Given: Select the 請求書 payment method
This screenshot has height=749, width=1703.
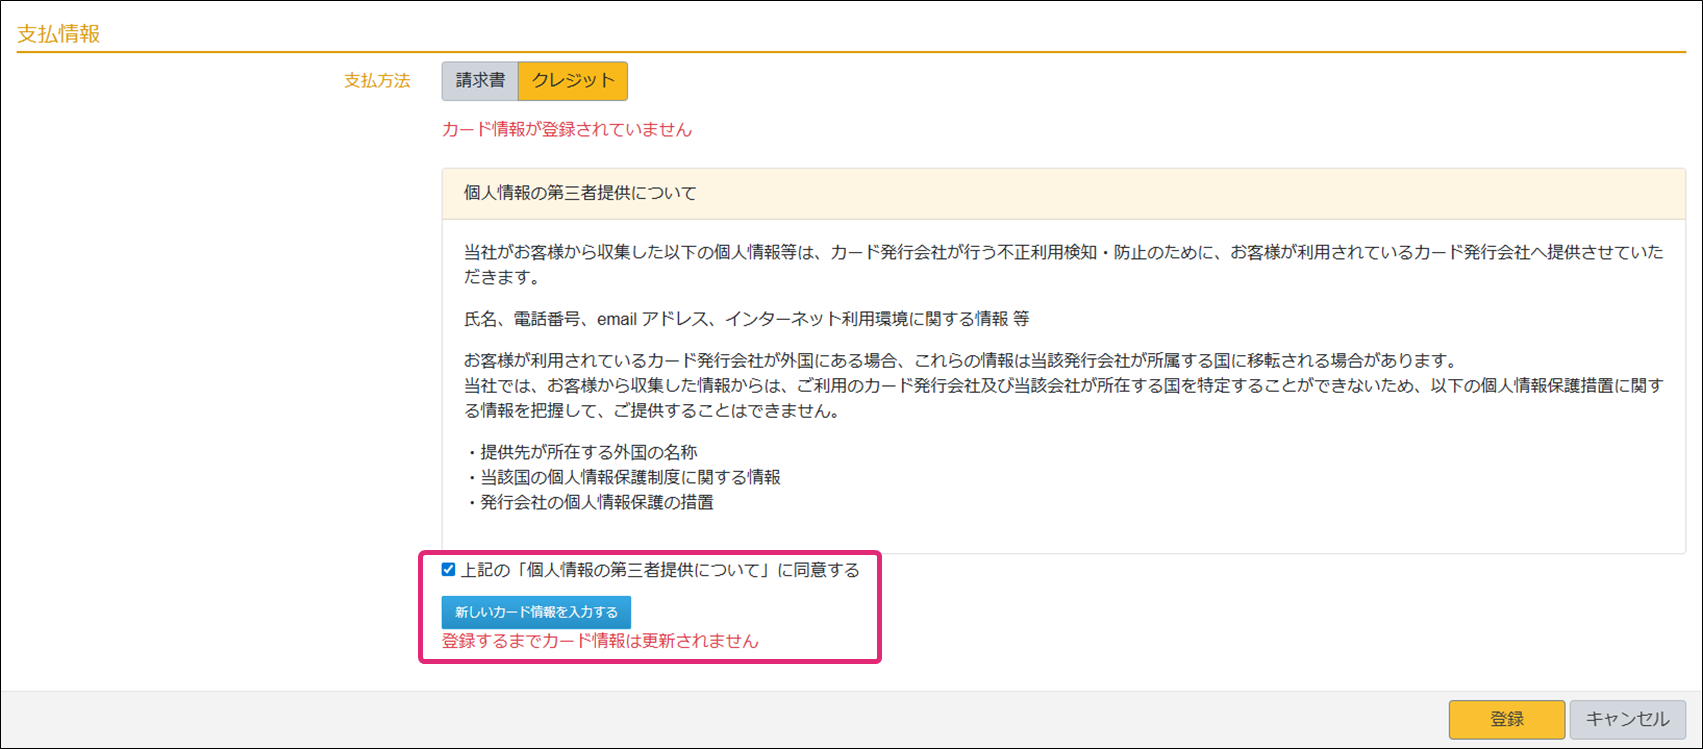Looking at the screenshot, I should (x=480, y=81).
